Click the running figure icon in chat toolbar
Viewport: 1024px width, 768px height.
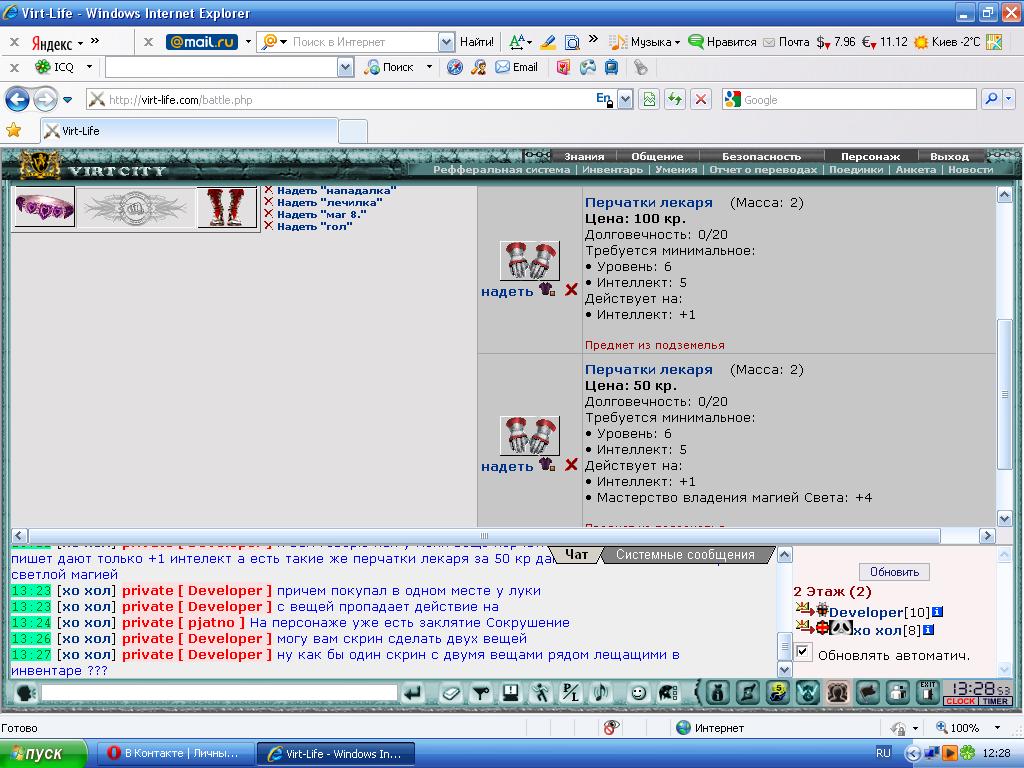point(541,693)
